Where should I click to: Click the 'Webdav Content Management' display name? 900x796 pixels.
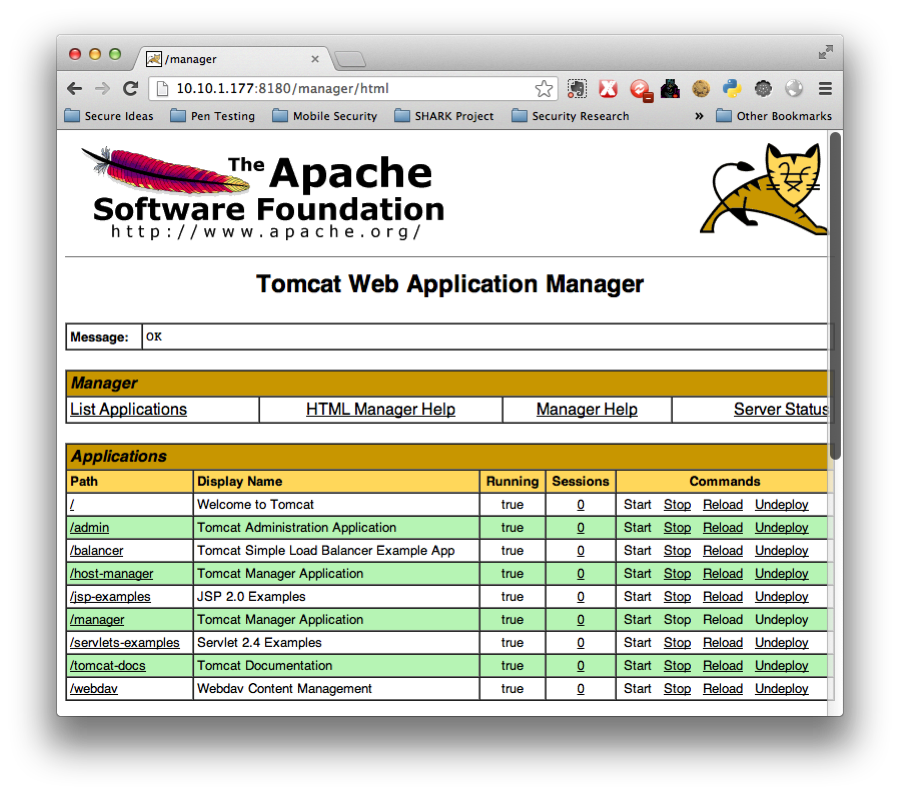click(284, 688)
